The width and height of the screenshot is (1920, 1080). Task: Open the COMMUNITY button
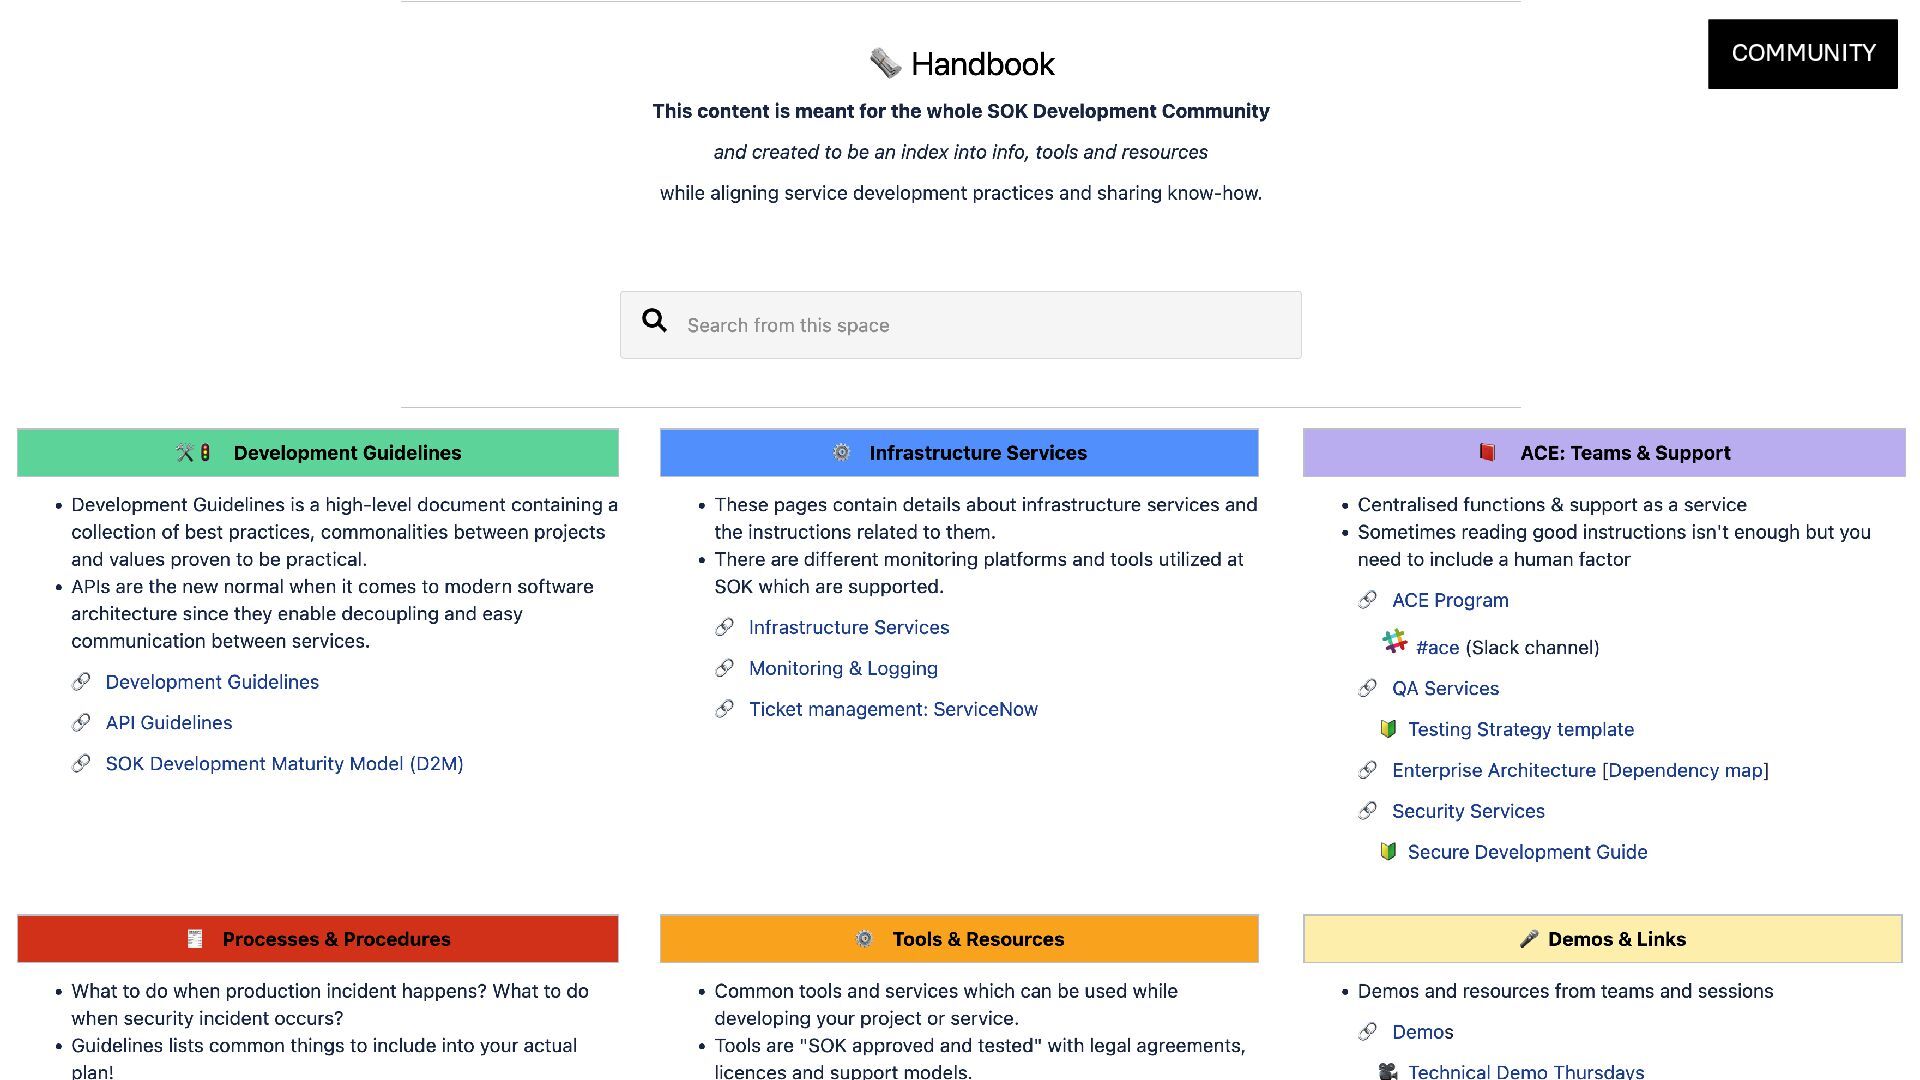tap(1802, 53)
